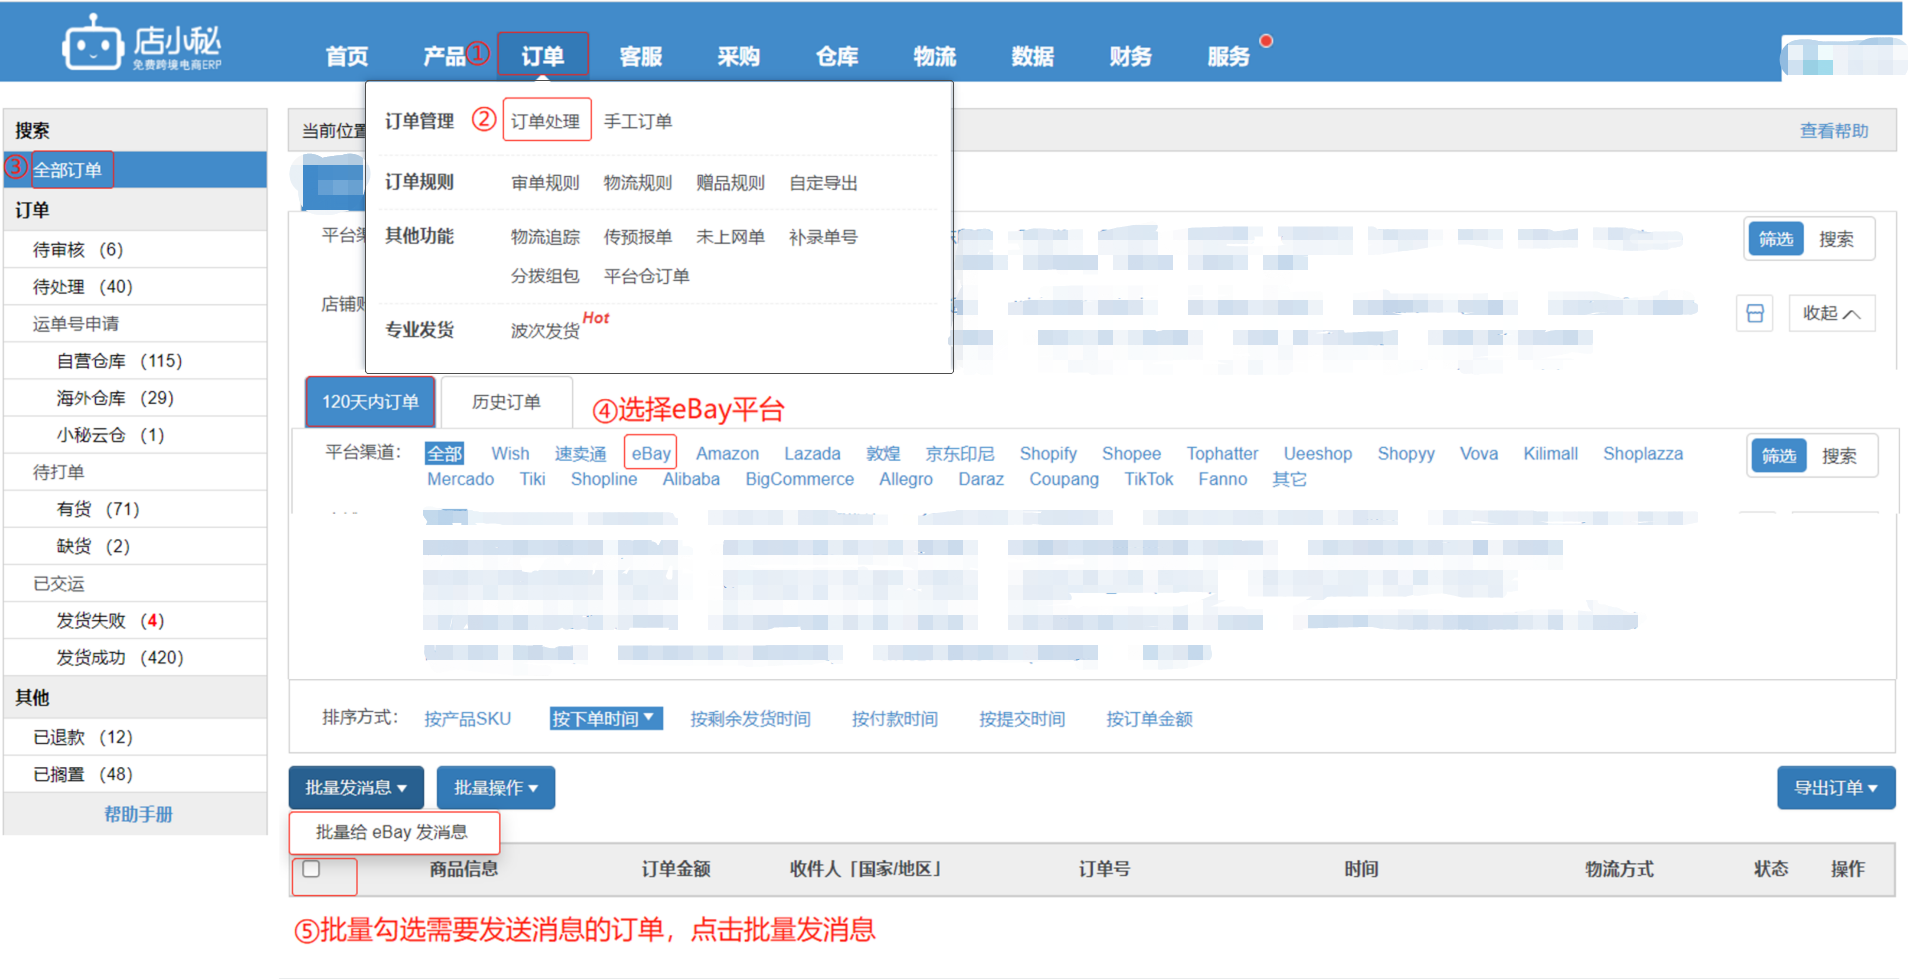This screenshot has width=1908, height=979.
Task: Select 订单处理 in the dropdown menu
Action: 546,120
